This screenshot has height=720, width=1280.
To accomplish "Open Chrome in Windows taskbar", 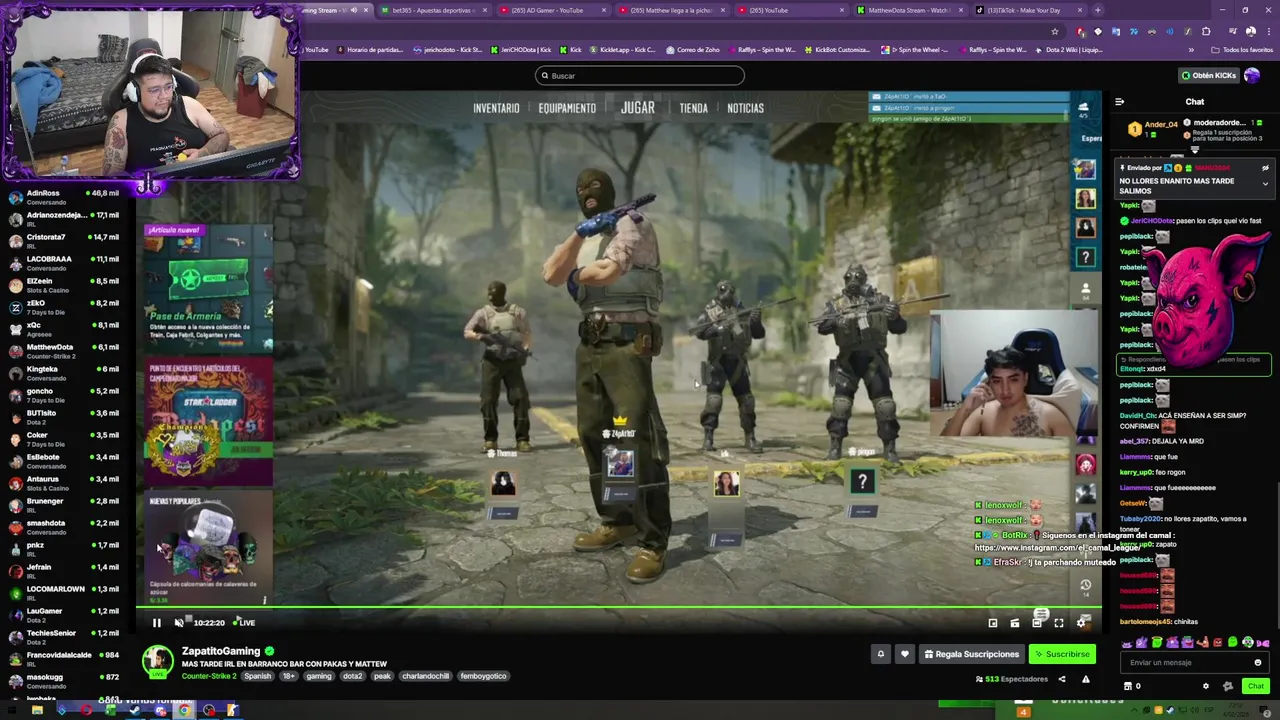I will click(184, 711).
